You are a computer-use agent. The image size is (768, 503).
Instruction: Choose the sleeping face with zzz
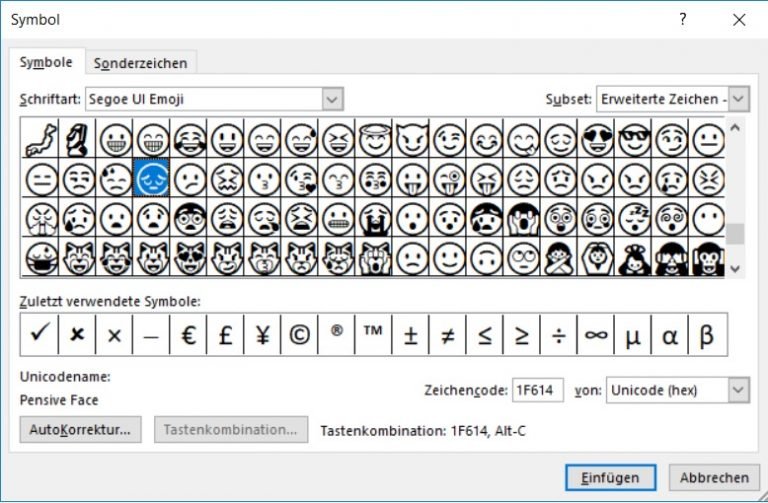[x=634, y=218]
